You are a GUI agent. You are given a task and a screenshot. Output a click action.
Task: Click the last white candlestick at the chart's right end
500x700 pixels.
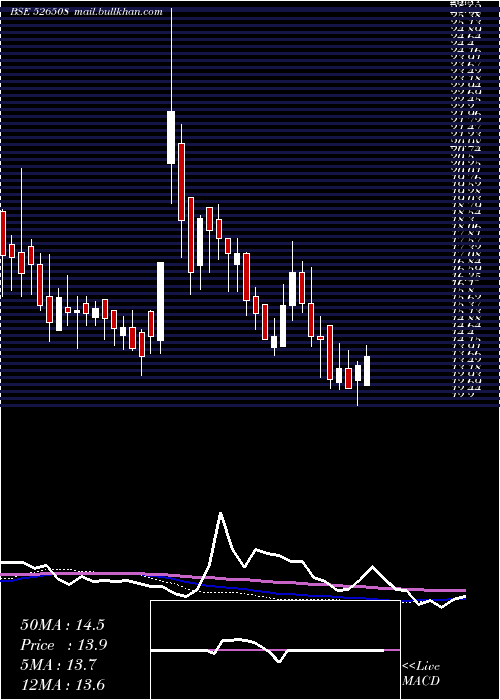click(x=367, y=371)
